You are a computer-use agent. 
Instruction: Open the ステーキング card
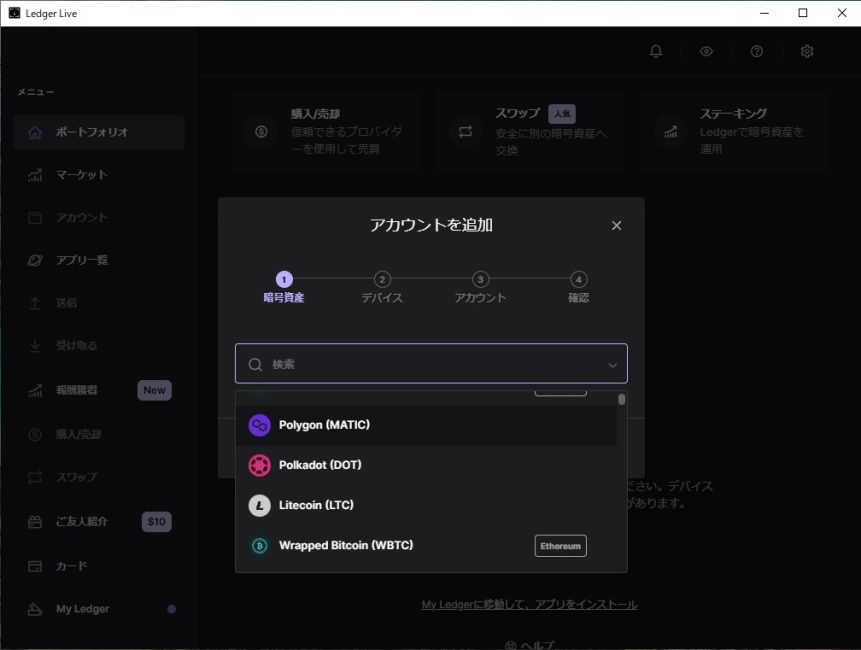(x=734, y=132)
